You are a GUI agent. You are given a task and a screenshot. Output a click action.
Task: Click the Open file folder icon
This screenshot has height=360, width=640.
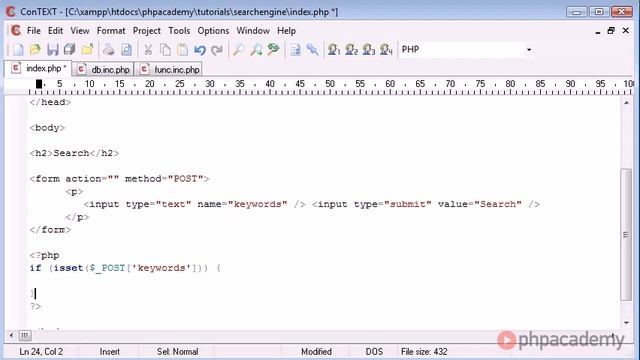[35, 50]
